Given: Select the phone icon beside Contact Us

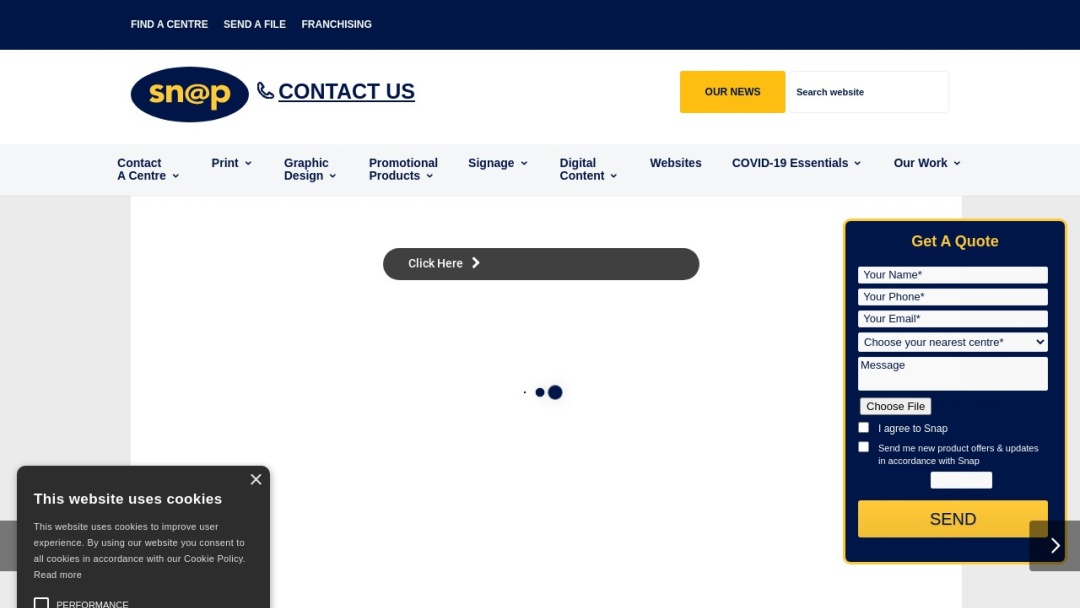Looking at the screenshot, I should pos(264,90).
